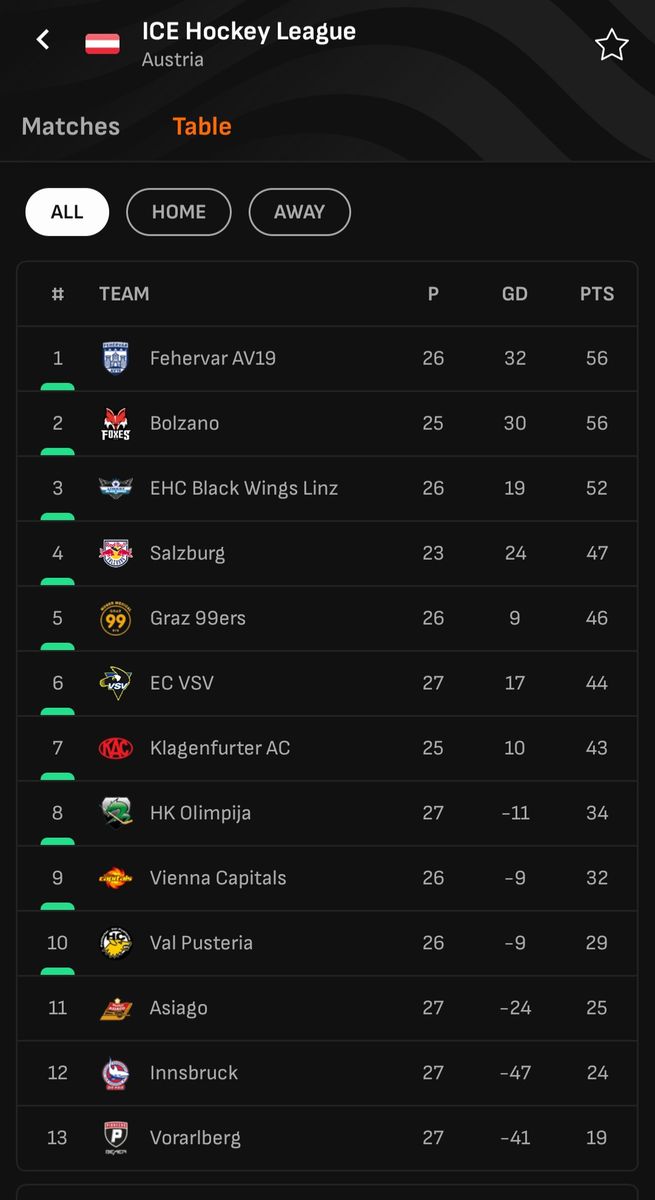Select the ALL standings filter
Viewport: 655px width, 1200px height.
(x=67, y=212)
